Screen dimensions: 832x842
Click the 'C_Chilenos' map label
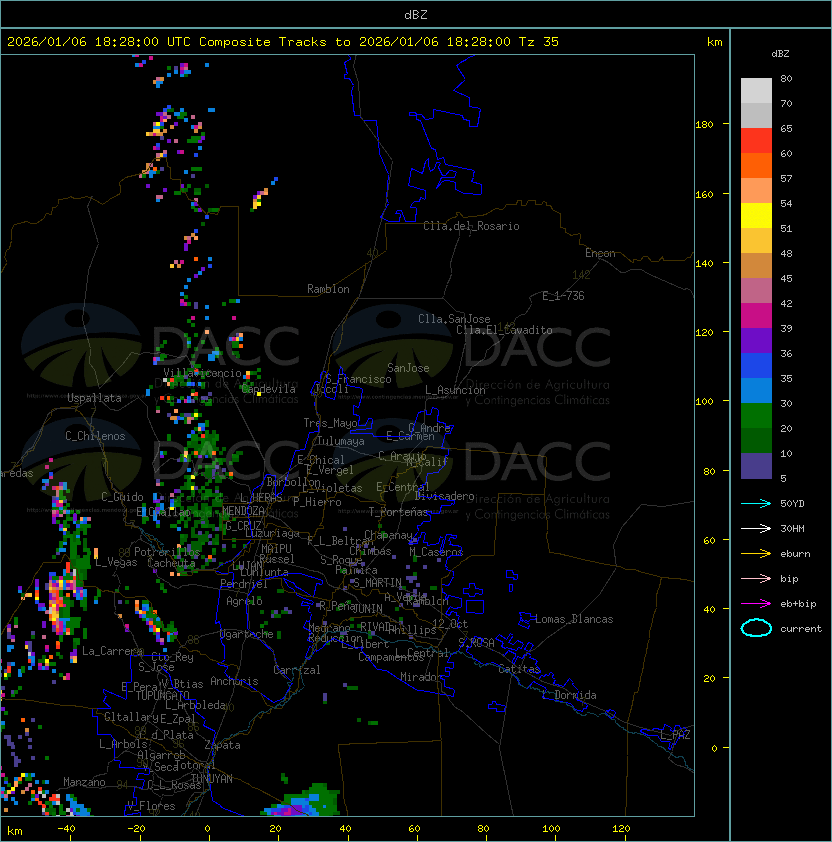(95, 436)
